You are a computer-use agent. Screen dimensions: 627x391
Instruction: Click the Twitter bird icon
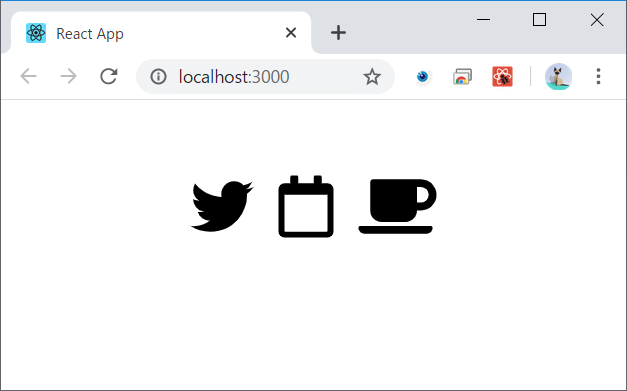pos(222,206)
